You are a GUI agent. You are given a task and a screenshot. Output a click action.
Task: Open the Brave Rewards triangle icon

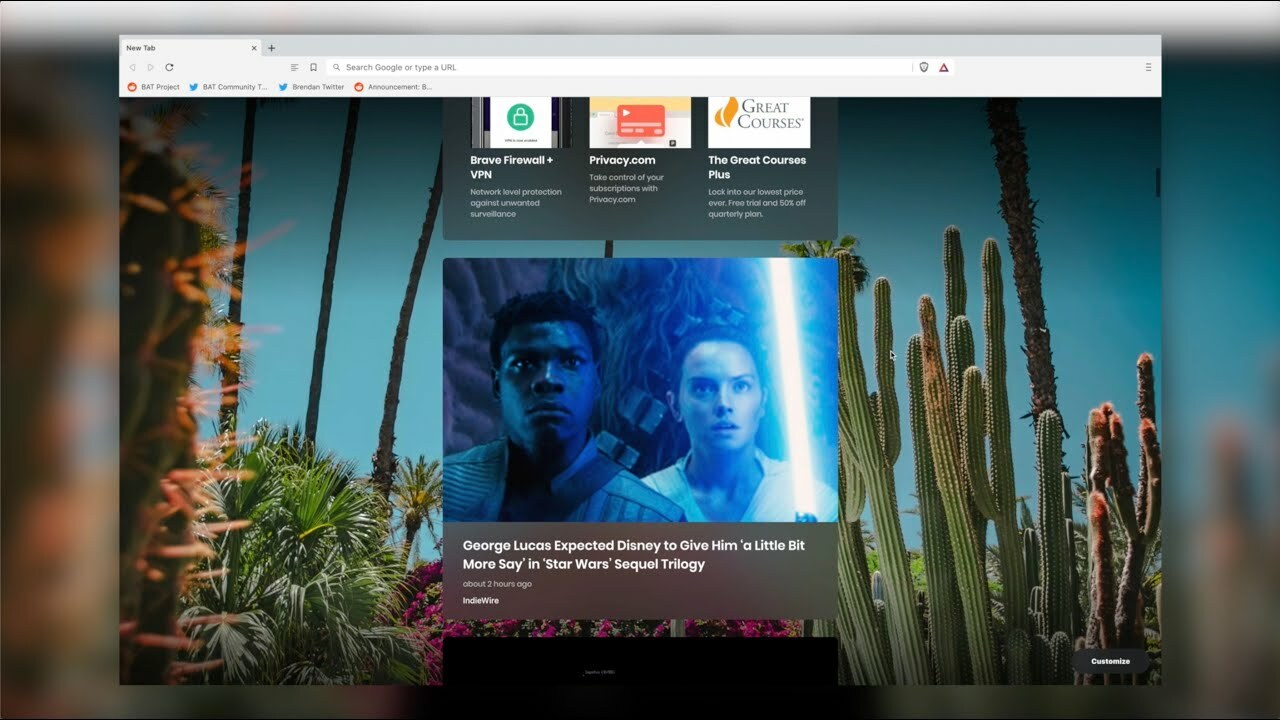pos(943,67)
